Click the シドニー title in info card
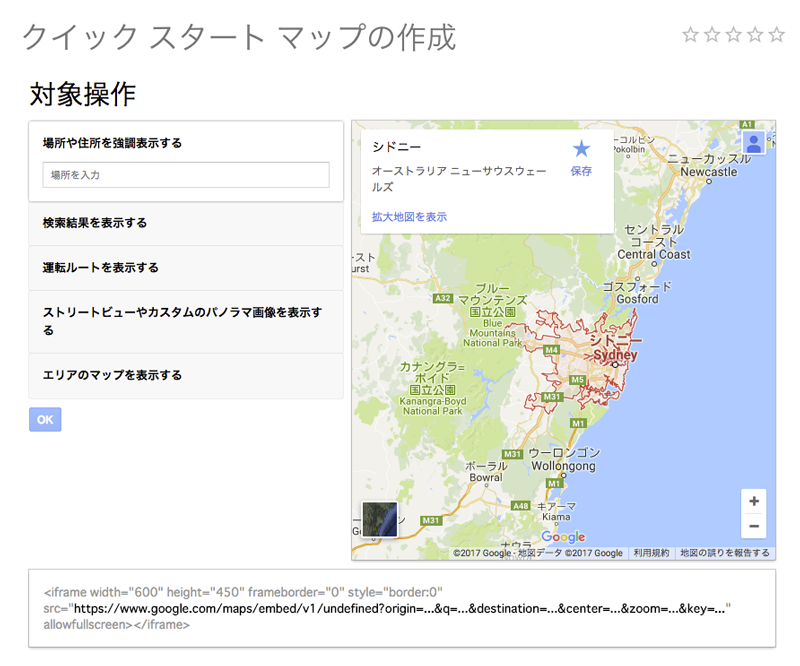The height and width of the screenshot is (666, 800). click(x=396, y=147)
